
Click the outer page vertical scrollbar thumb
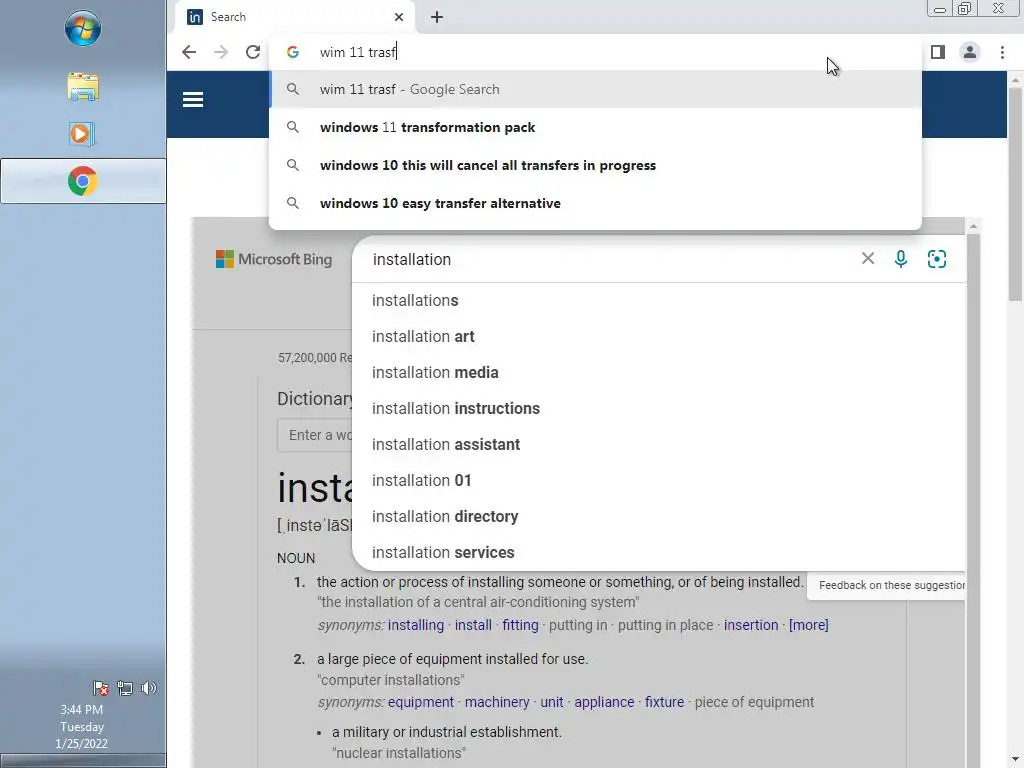[x=1015, y=195]
